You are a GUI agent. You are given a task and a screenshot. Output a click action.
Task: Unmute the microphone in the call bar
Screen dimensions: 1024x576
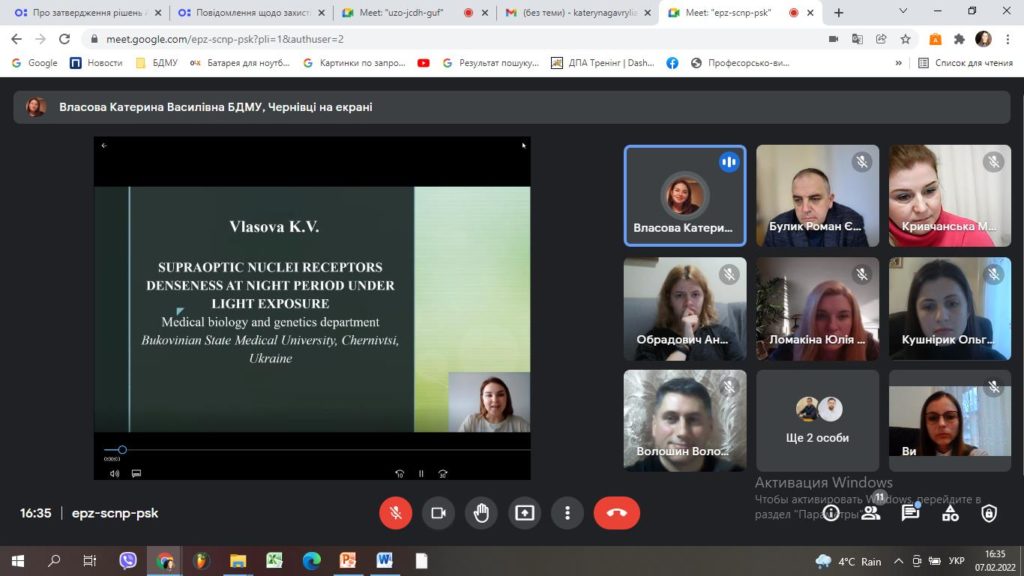[395, 513]
